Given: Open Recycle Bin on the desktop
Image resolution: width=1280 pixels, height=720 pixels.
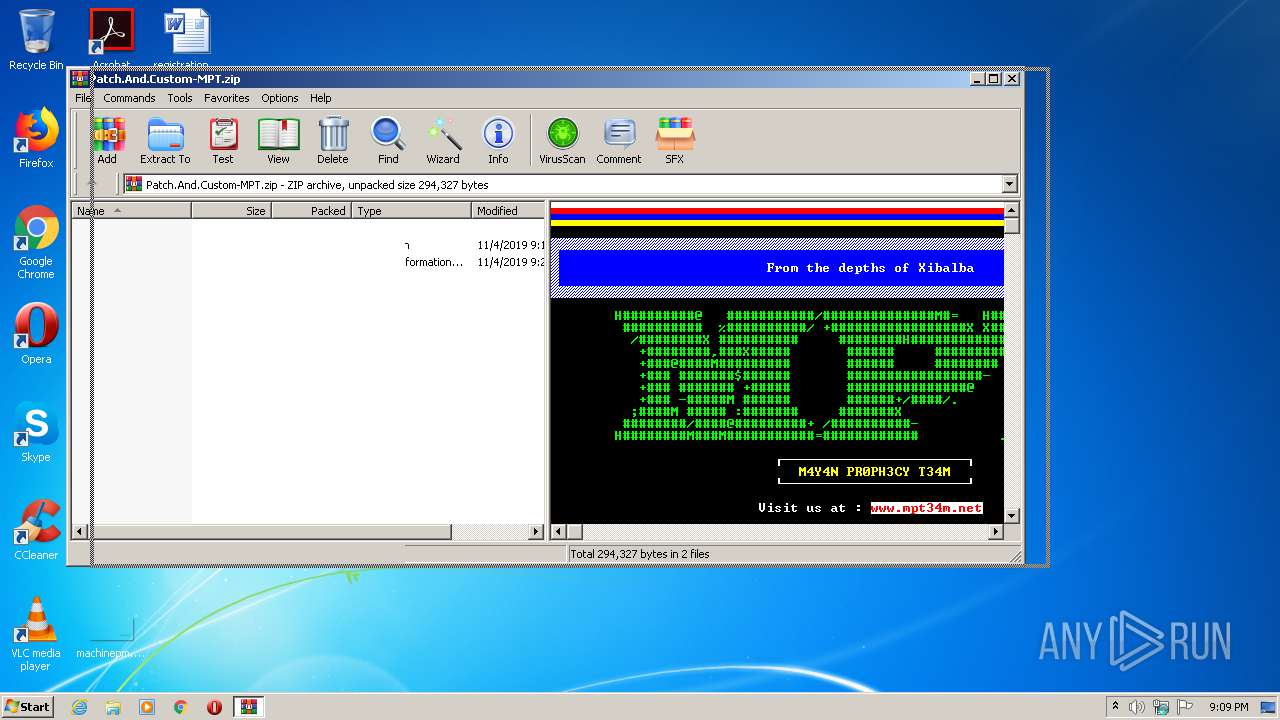Looking at the screenshot, I should (36, 40).
